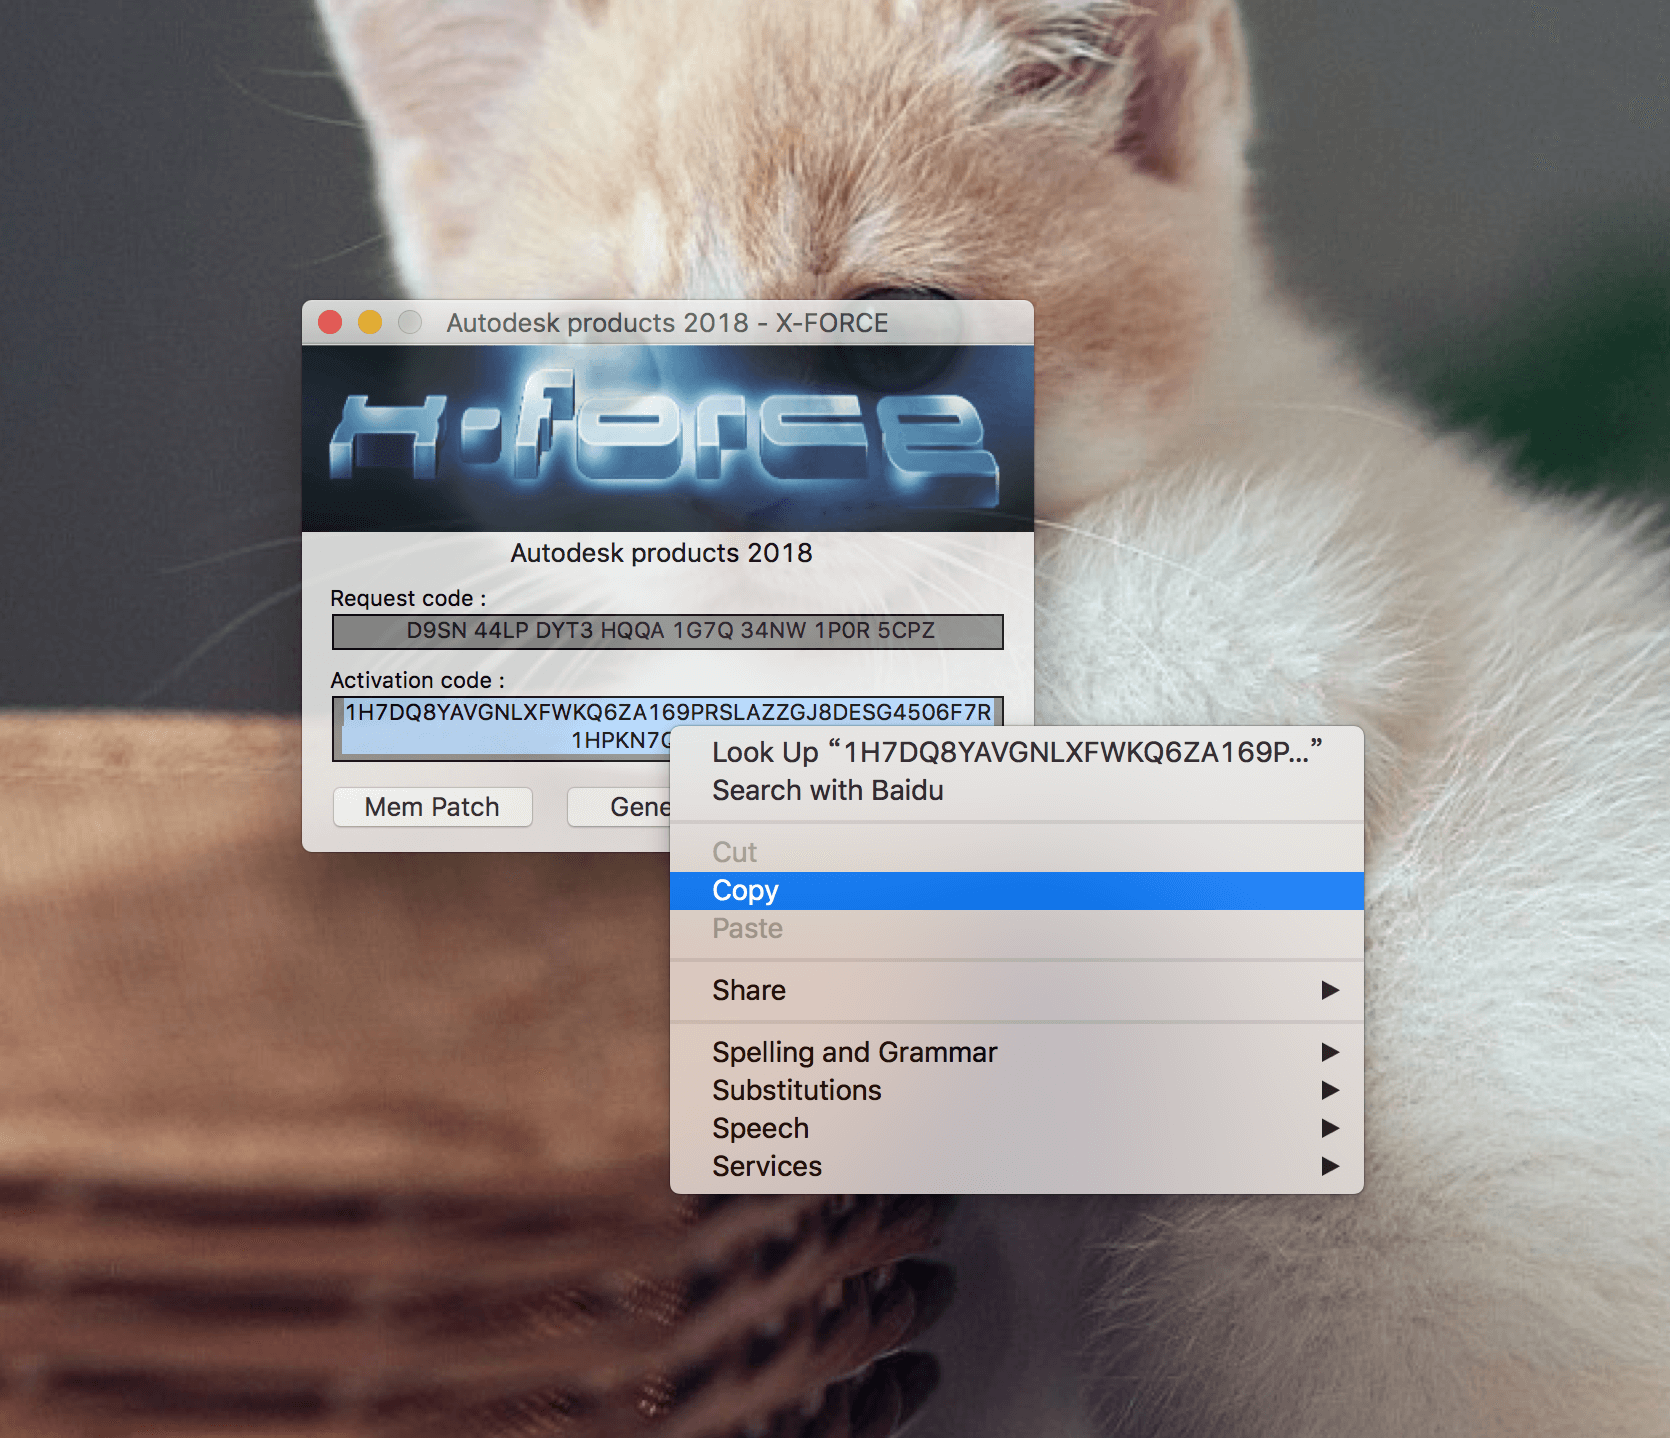Close the X-FORCE window with red button
The width and height of the screenshot is (1670, 1438).
pyautogui.click(x=330, y=322)
